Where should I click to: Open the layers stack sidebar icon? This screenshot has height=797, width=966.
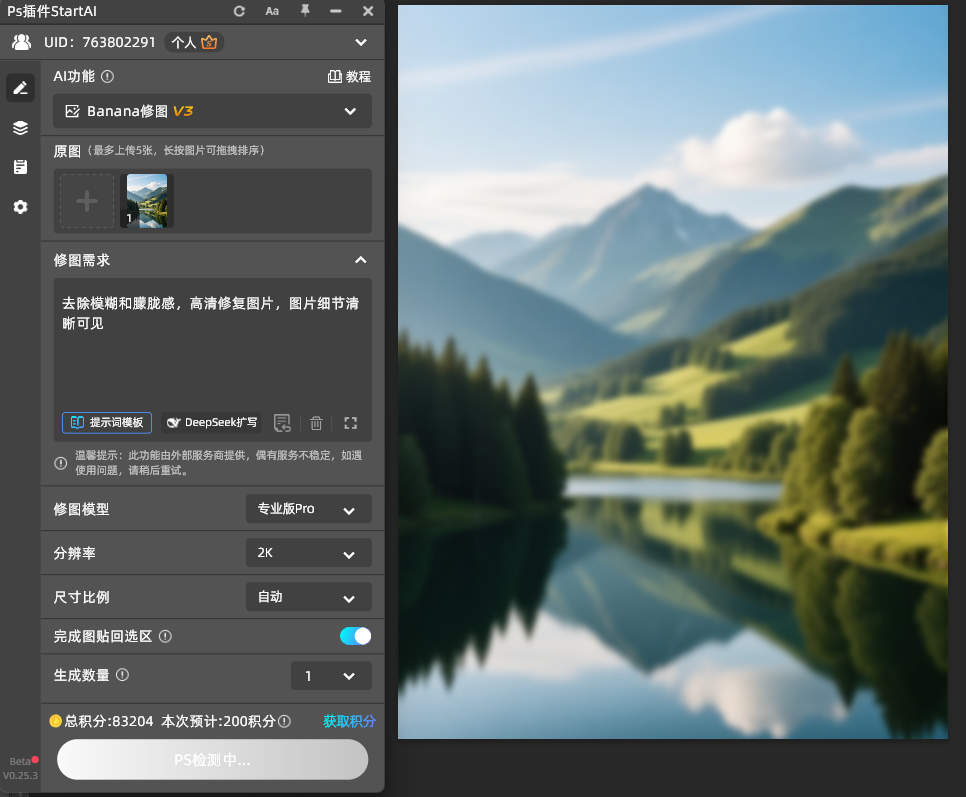click(20, 127)
